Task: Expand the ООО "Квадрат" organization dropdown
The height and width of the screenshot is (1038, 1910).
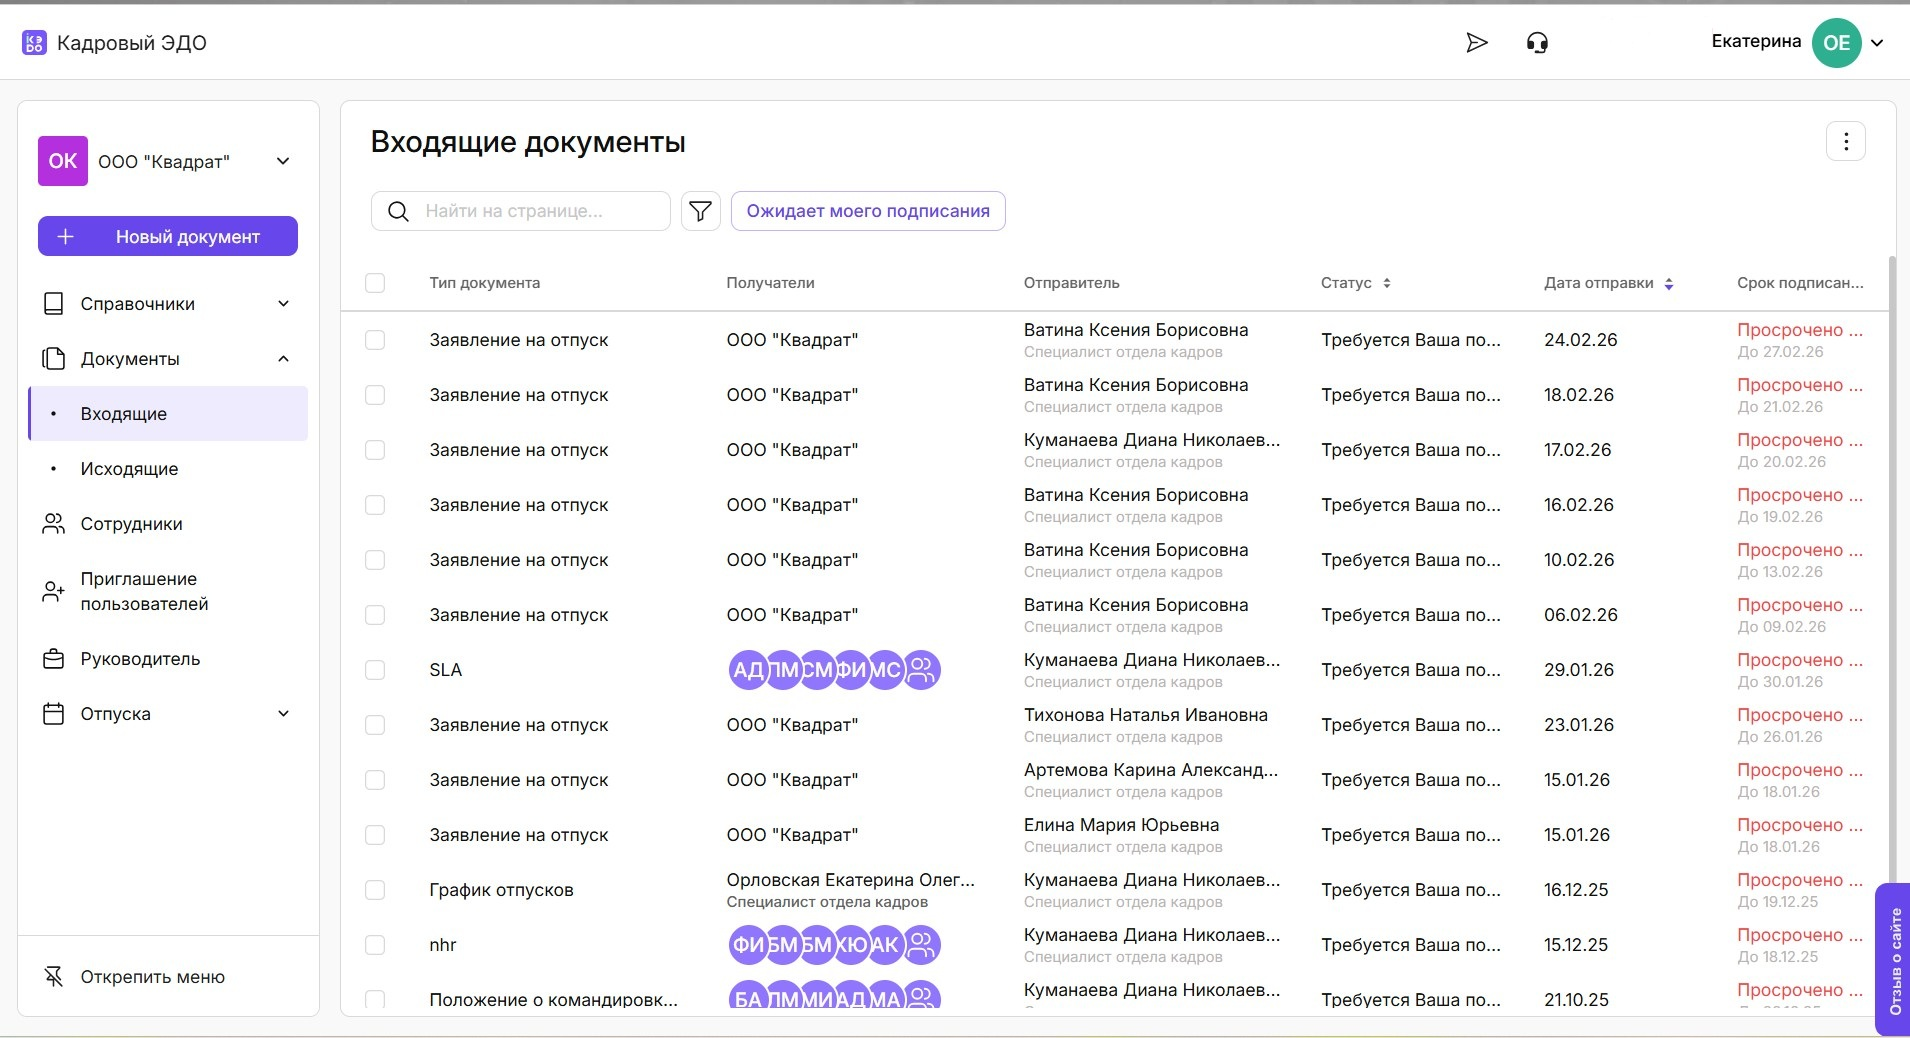Action: pos(283,161)
